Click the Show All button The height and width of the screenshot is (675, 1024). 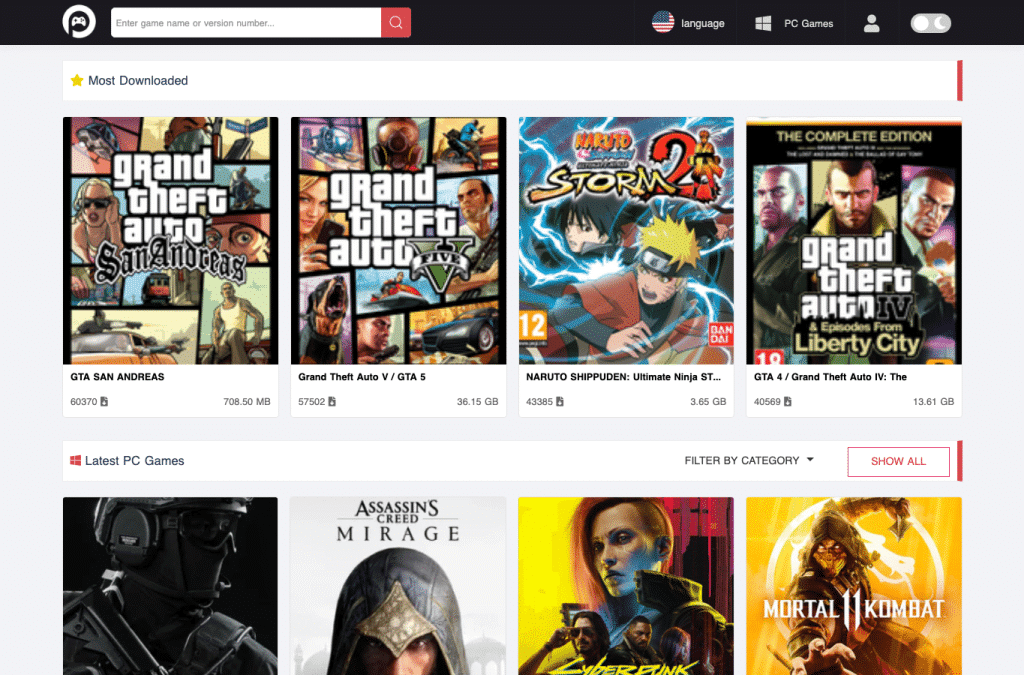pos(898,462)
